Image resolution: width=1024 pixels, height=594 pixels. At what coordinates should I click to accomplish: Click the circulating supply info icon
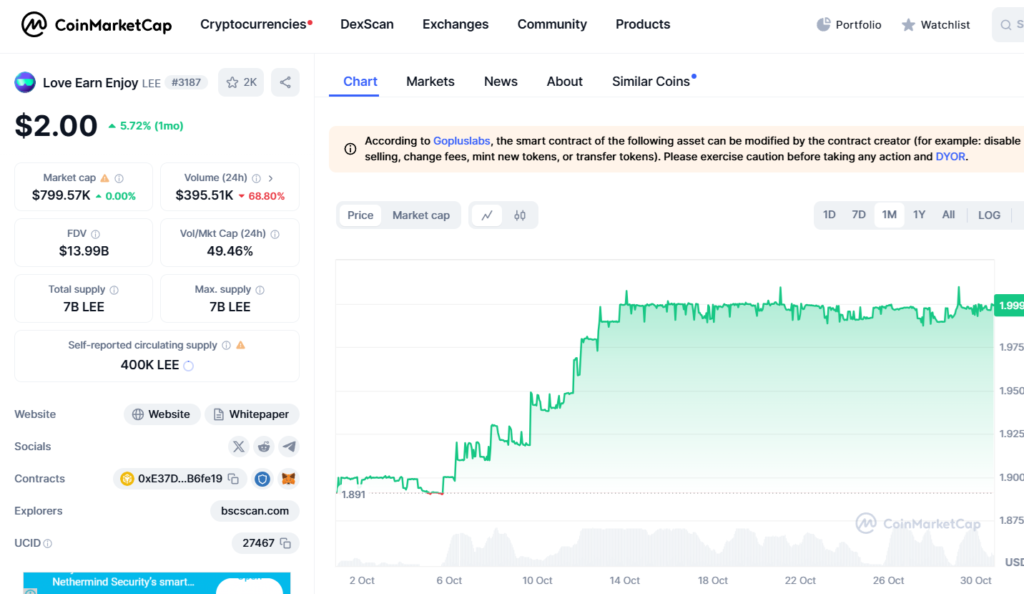point(226,345)
